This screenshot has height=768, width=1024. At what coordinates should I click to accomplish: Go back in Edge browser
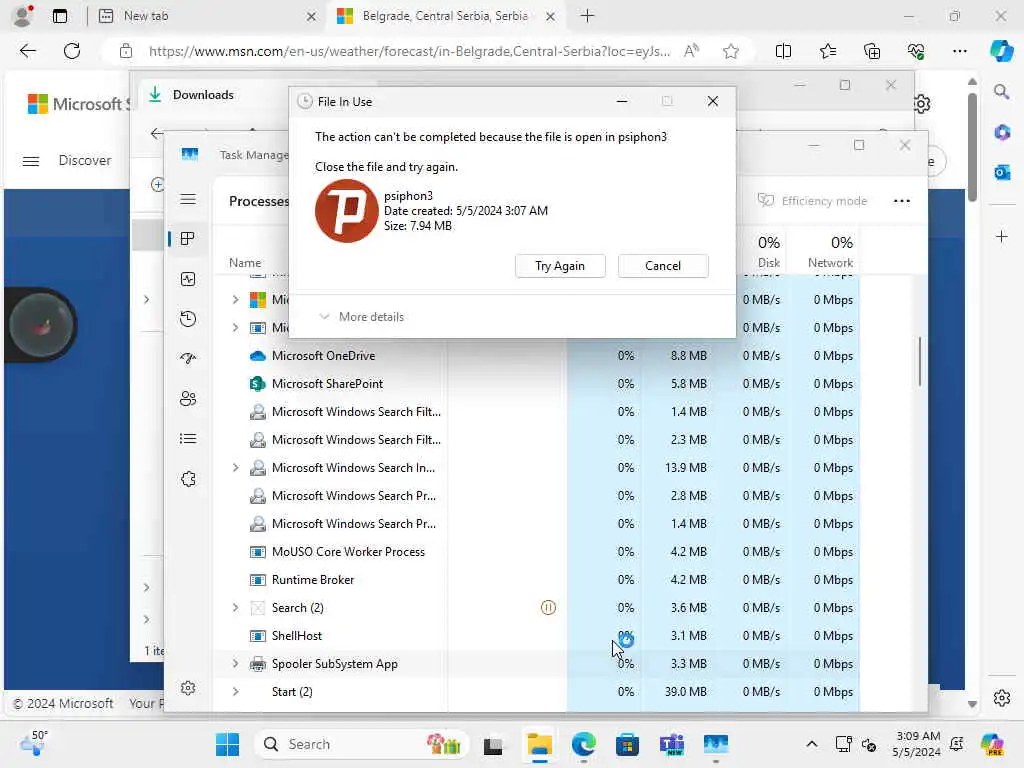click(x=27, y=51)
